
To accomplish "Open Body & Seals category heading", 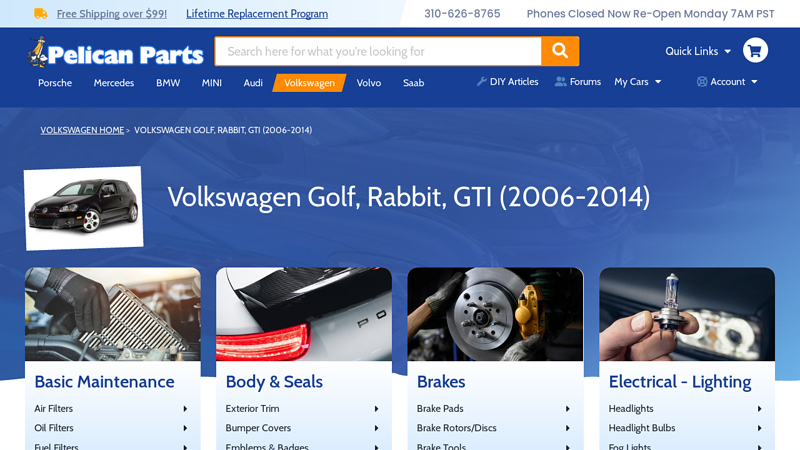I will tap(274, 382).
